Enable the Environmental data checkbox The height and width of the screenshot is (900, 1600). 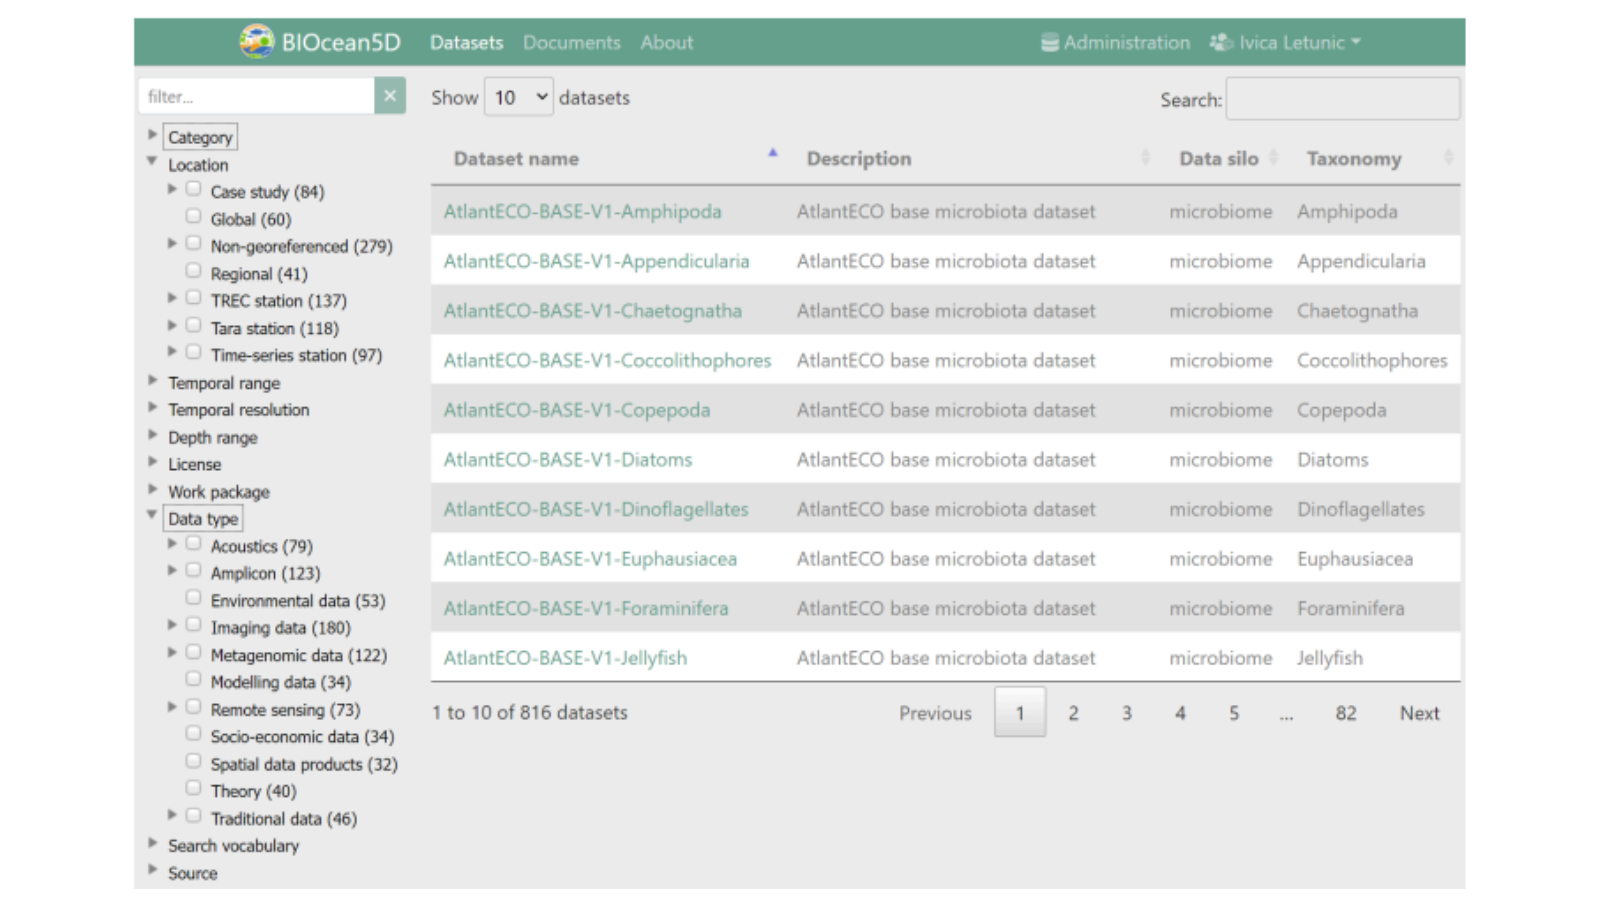(194, 598)
